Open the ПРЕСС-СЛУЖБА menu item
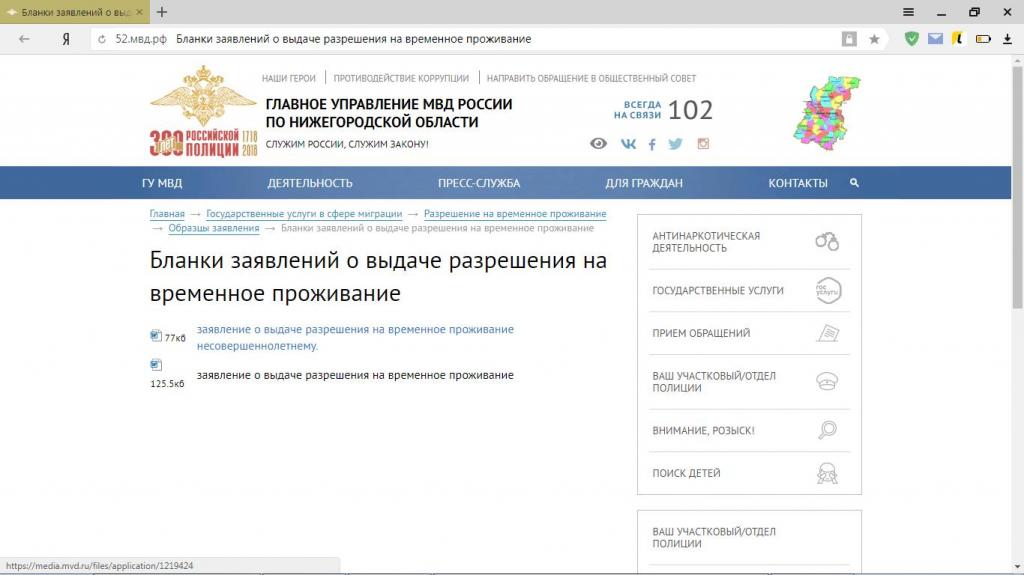This screenshot has height=575, width=1024. (x=479, y=183)
